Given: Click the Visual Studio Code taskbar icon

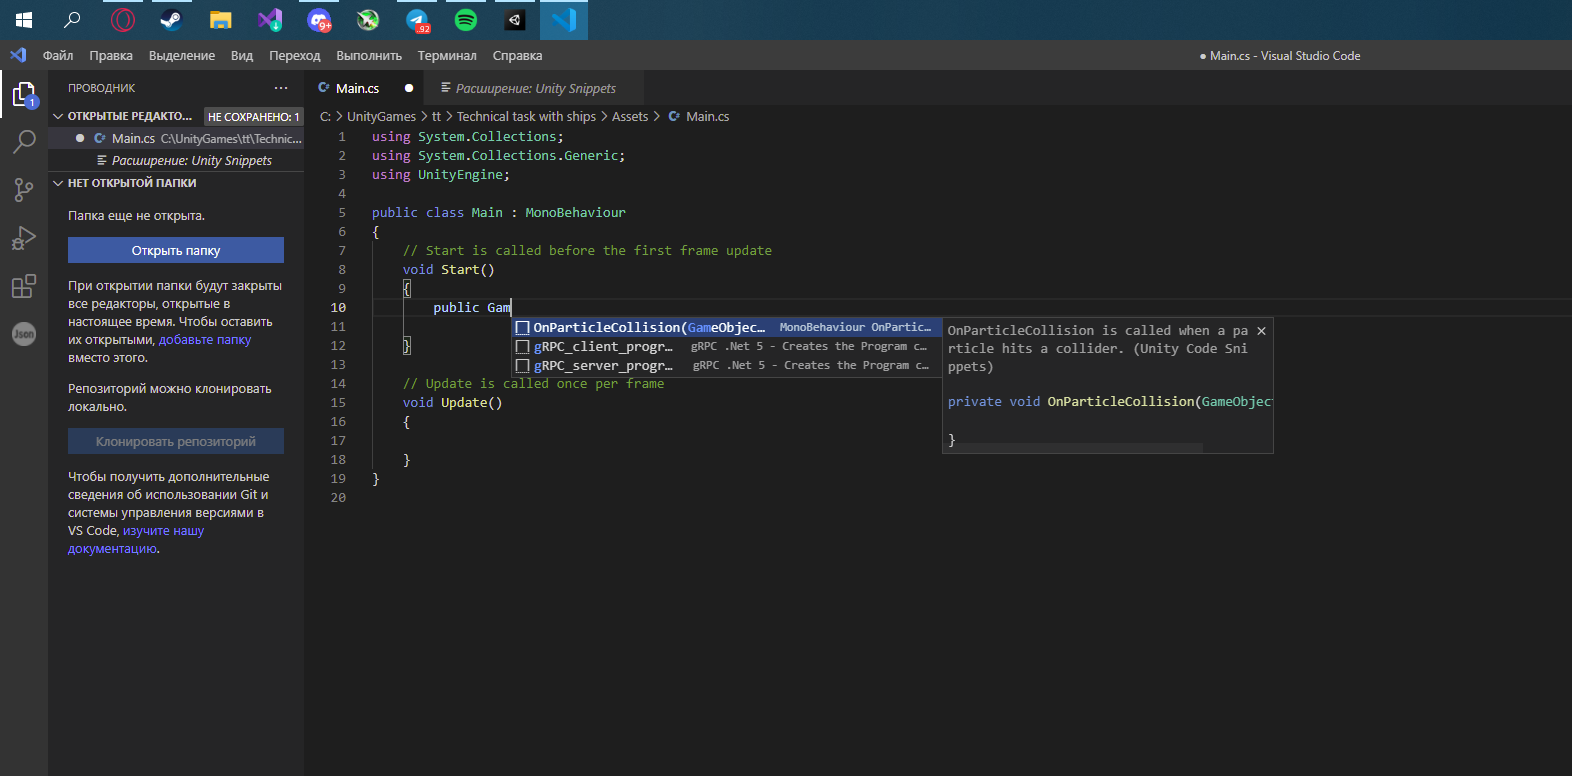Looking at the screenshot, I should click(564, 20).
